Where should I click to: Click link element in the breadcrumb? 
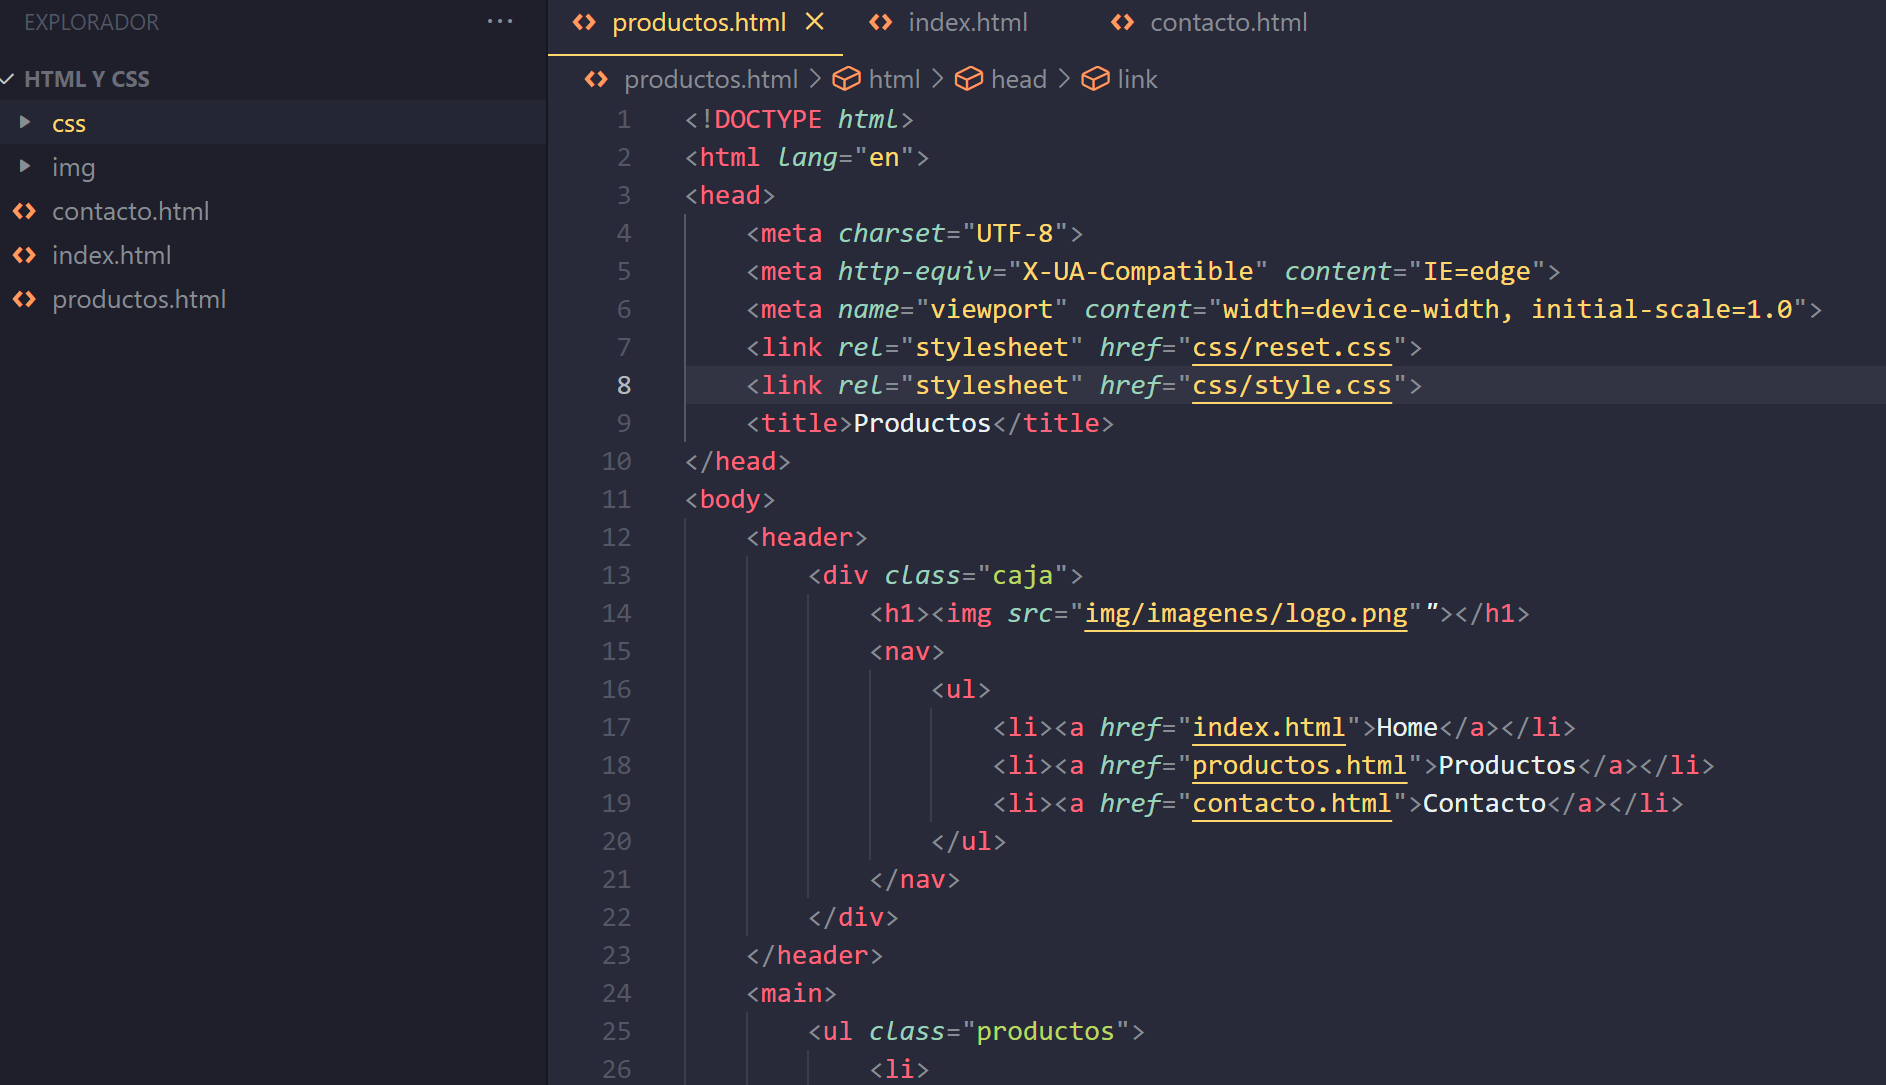pos(1137,79)
